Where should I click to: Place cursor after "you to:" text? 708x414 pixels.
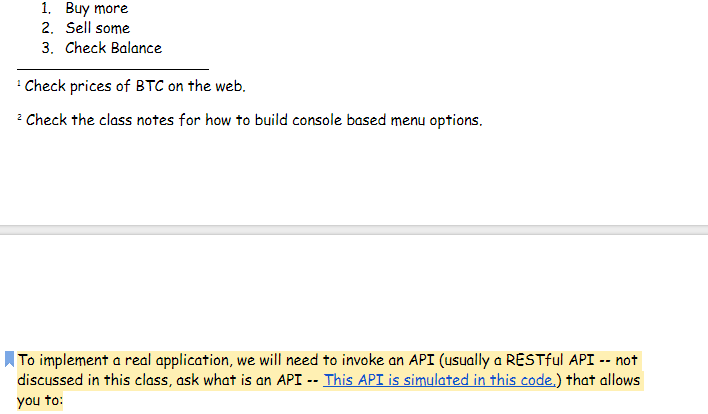tap(64, 401)
